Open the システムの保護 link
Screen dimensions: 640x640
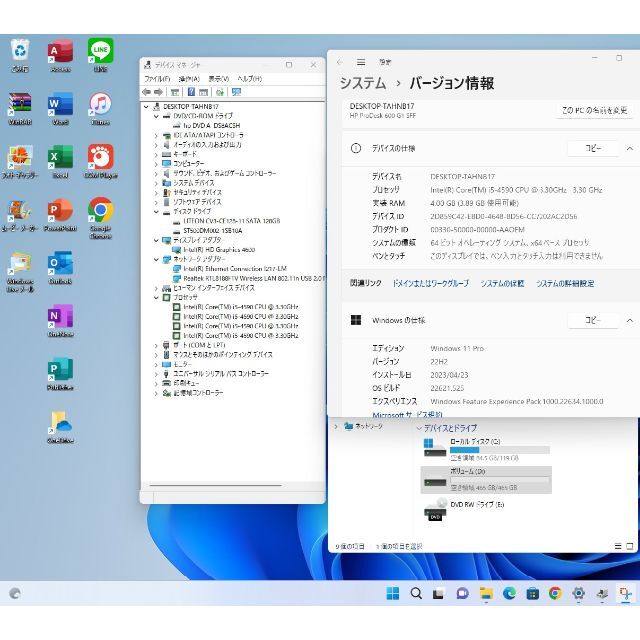(502, 283)
